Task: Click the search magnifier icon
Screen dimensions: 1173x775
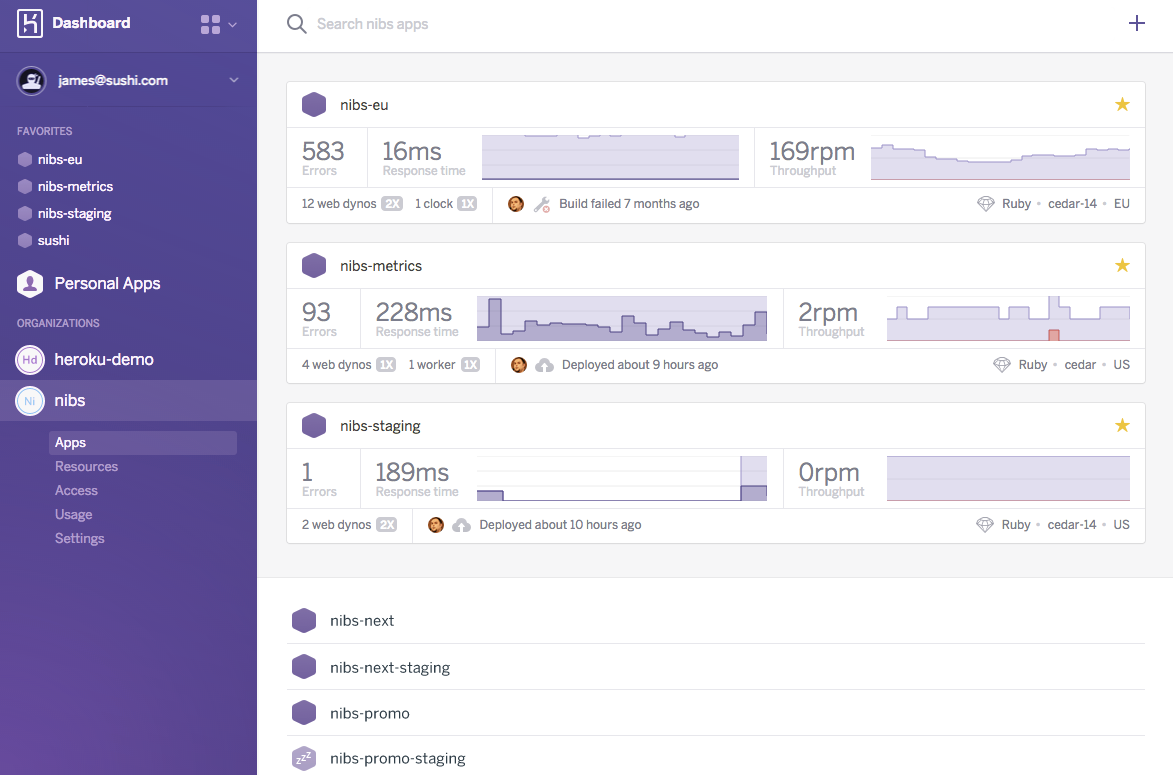Action: point(296,22)
